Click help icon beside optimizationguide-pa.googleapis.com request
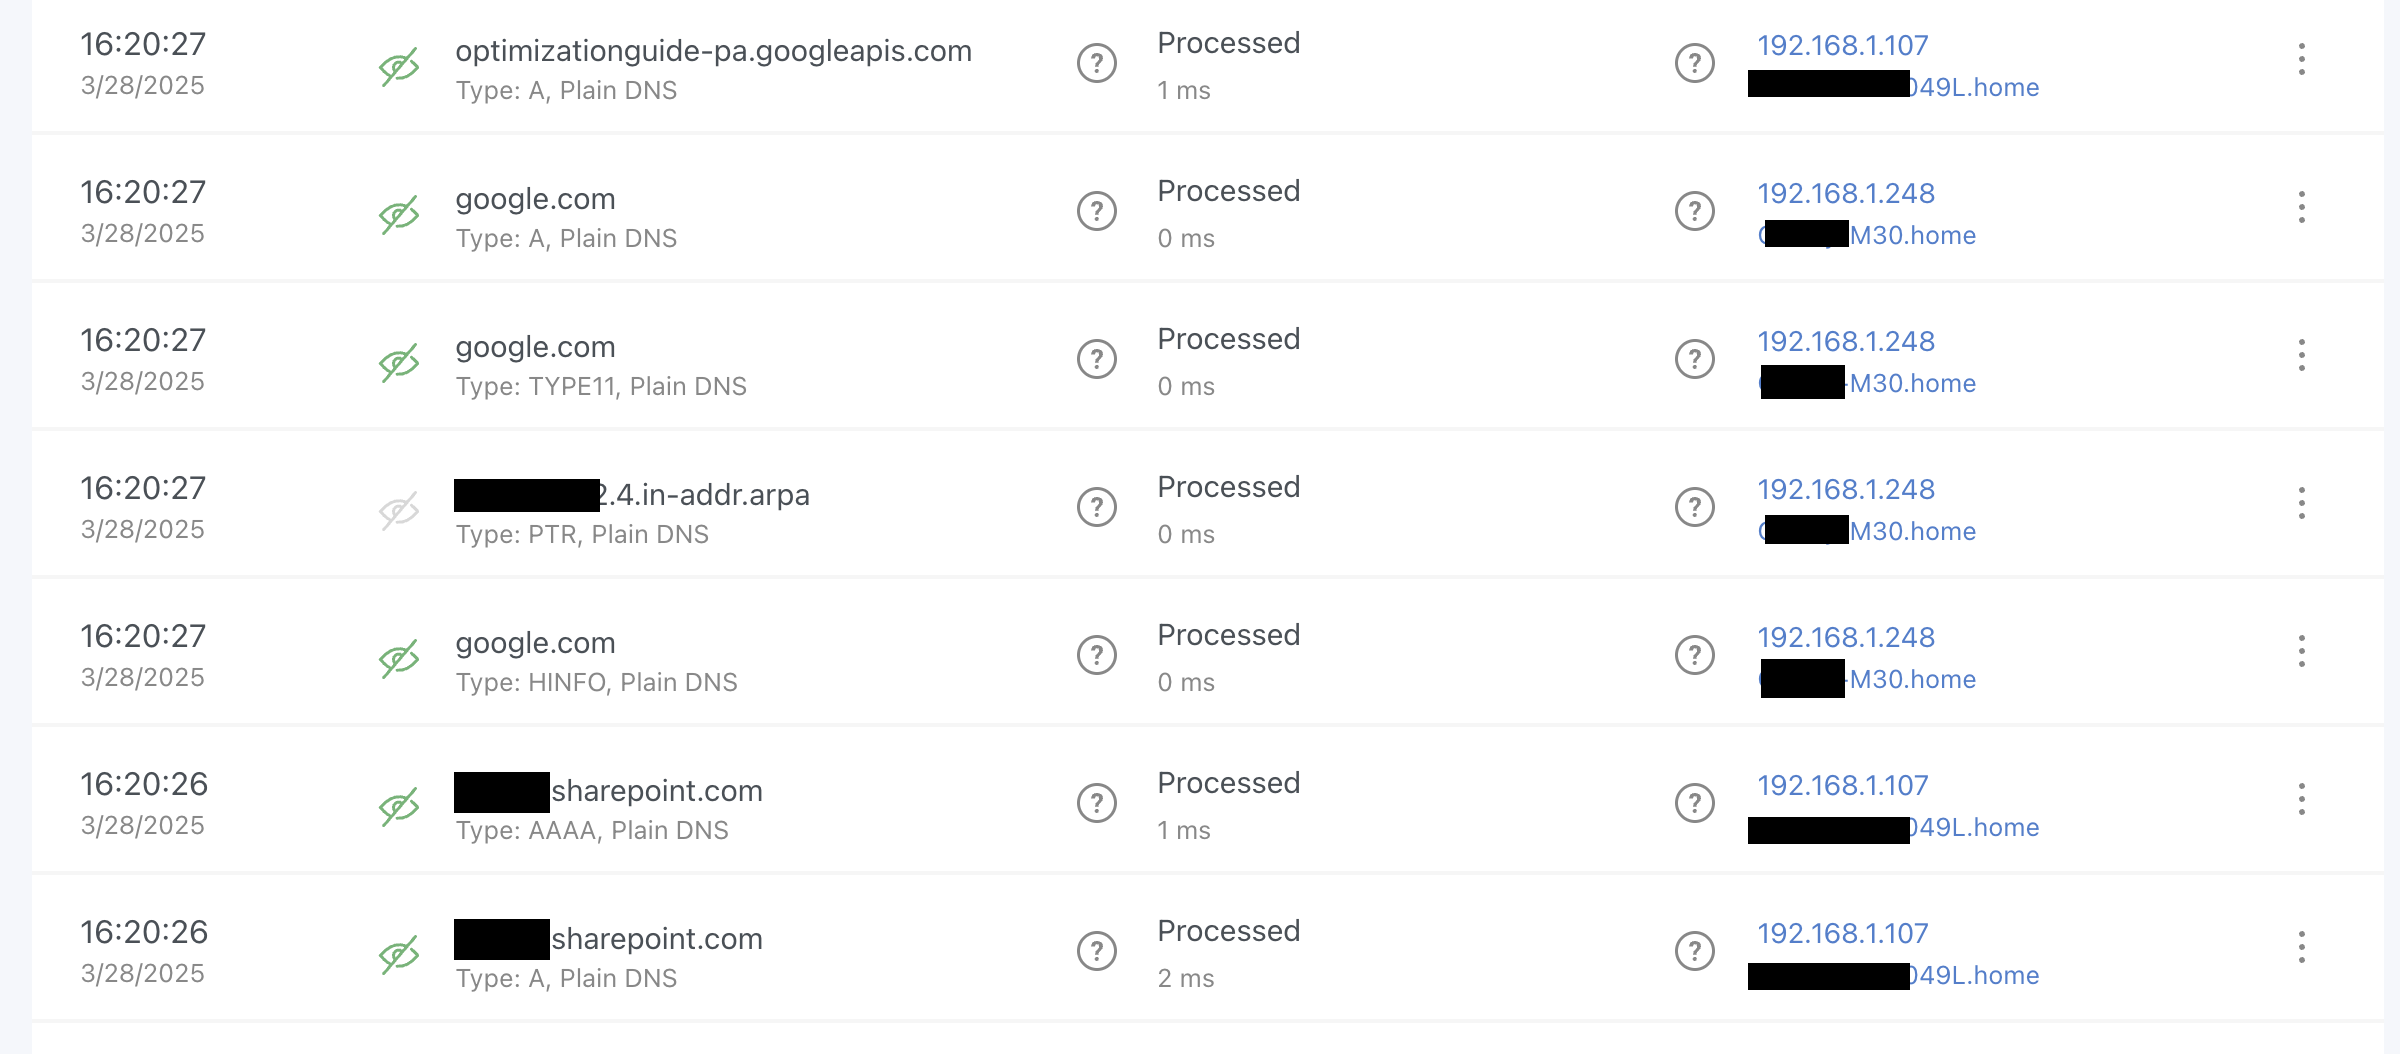Image resolution: width=2400 pixels, height=1054 pixels. (1096, 64)
